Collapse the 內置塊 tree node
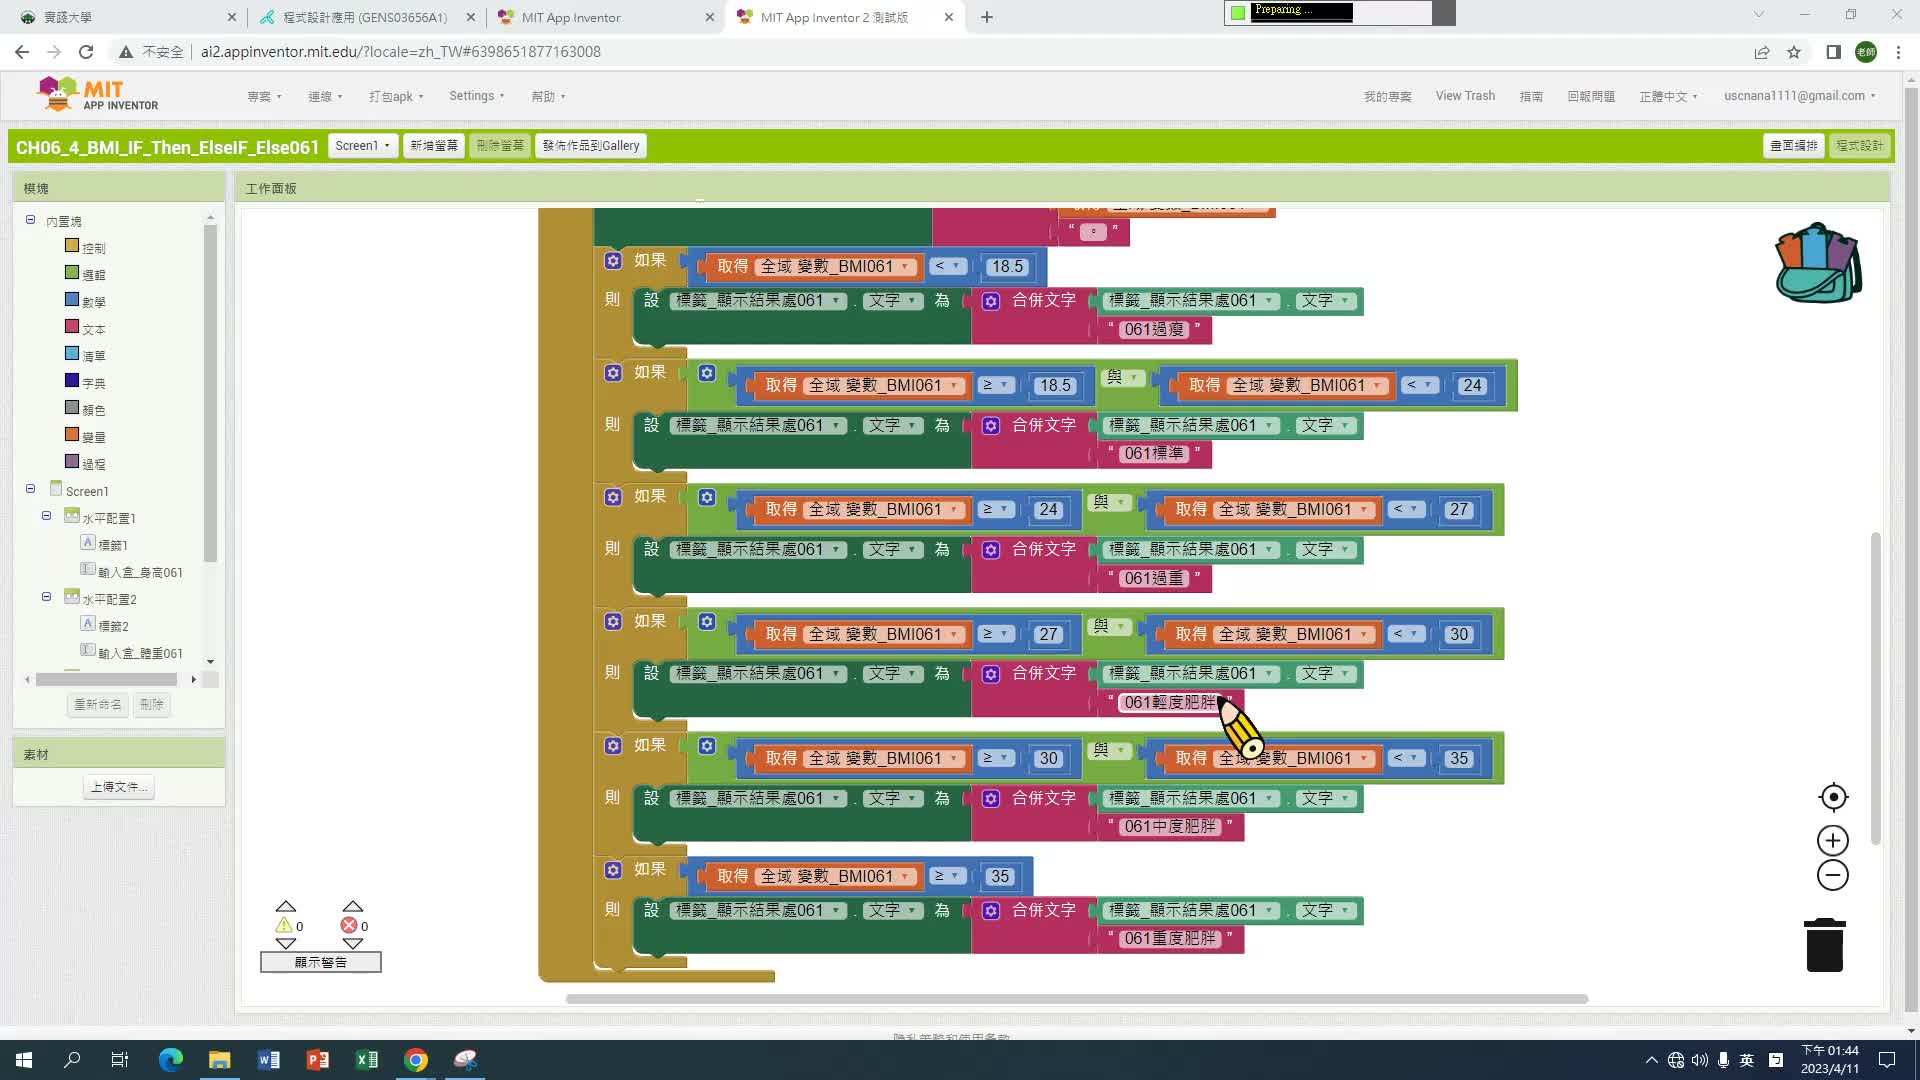 [x=30, y=220]
